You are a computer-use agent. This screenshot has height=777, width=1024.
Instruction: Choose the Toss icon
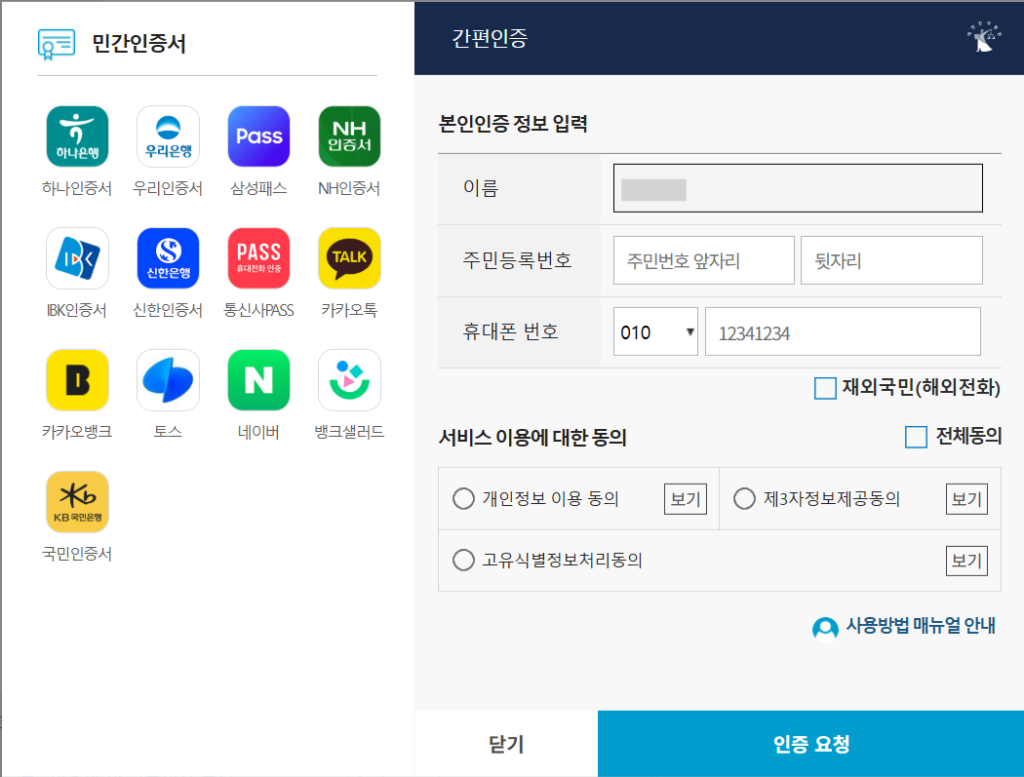pos(168,380)
